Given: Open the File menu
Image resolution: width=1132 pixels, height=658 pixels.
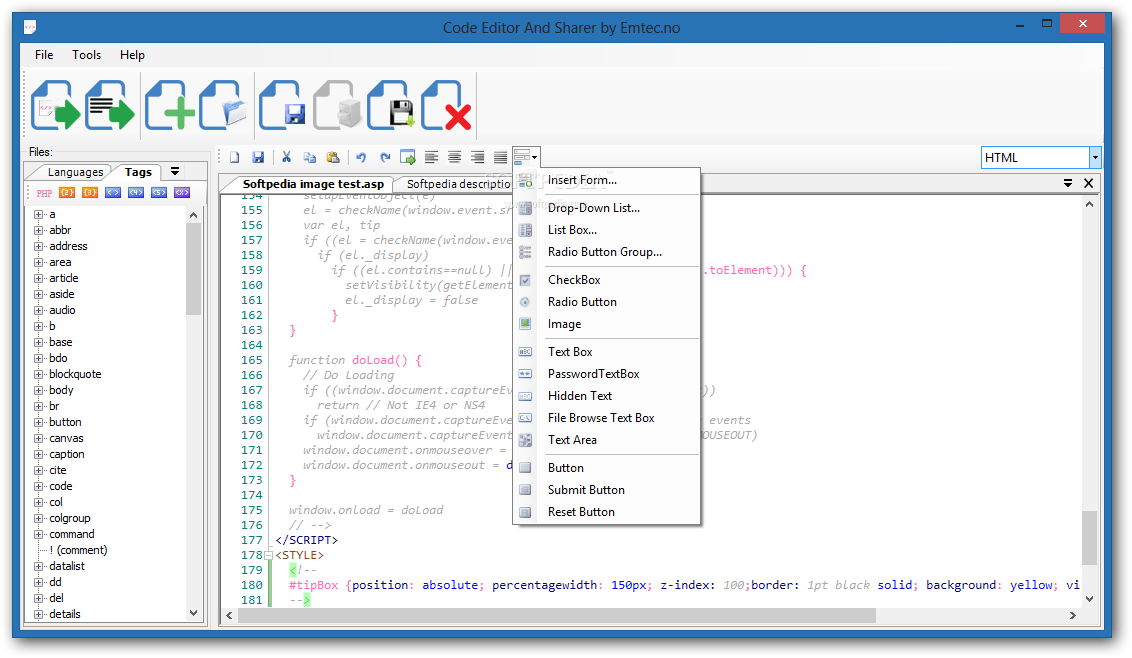Looking at the screenshot, I should 44,55.
